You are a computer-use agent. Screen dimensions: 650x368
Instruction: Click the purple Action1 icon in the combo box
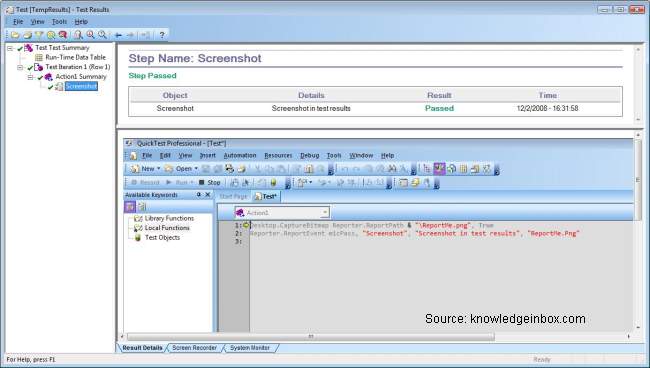tap(240, 213)
